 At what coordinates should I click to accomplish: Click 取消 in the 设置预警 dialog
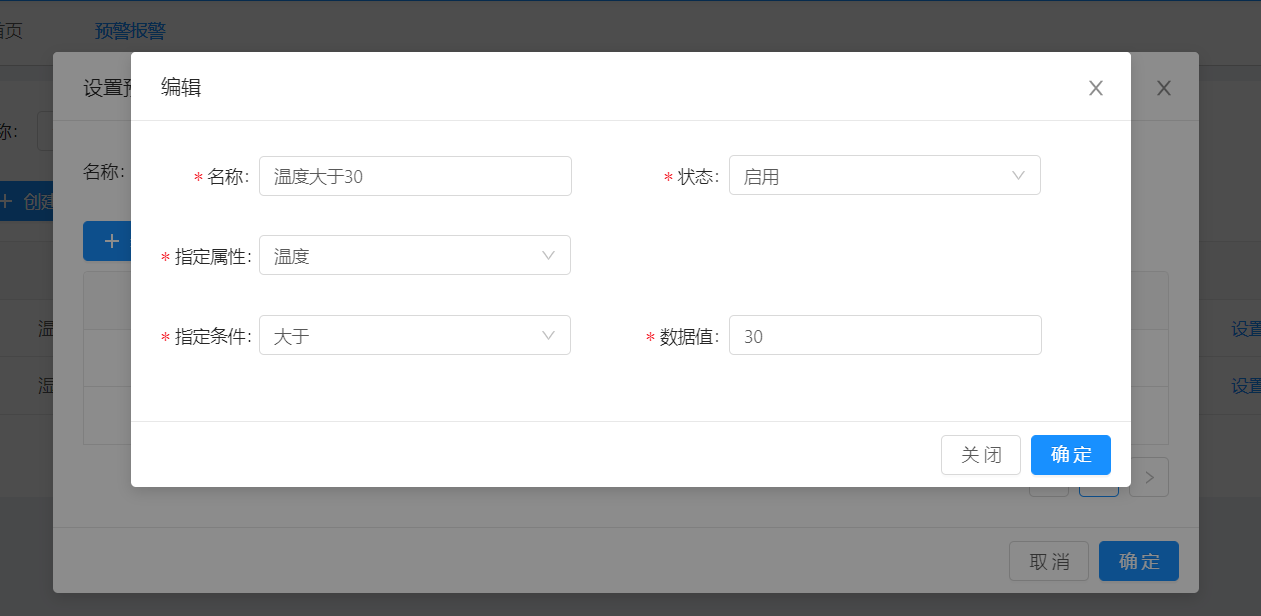[x=1048, y=561]
